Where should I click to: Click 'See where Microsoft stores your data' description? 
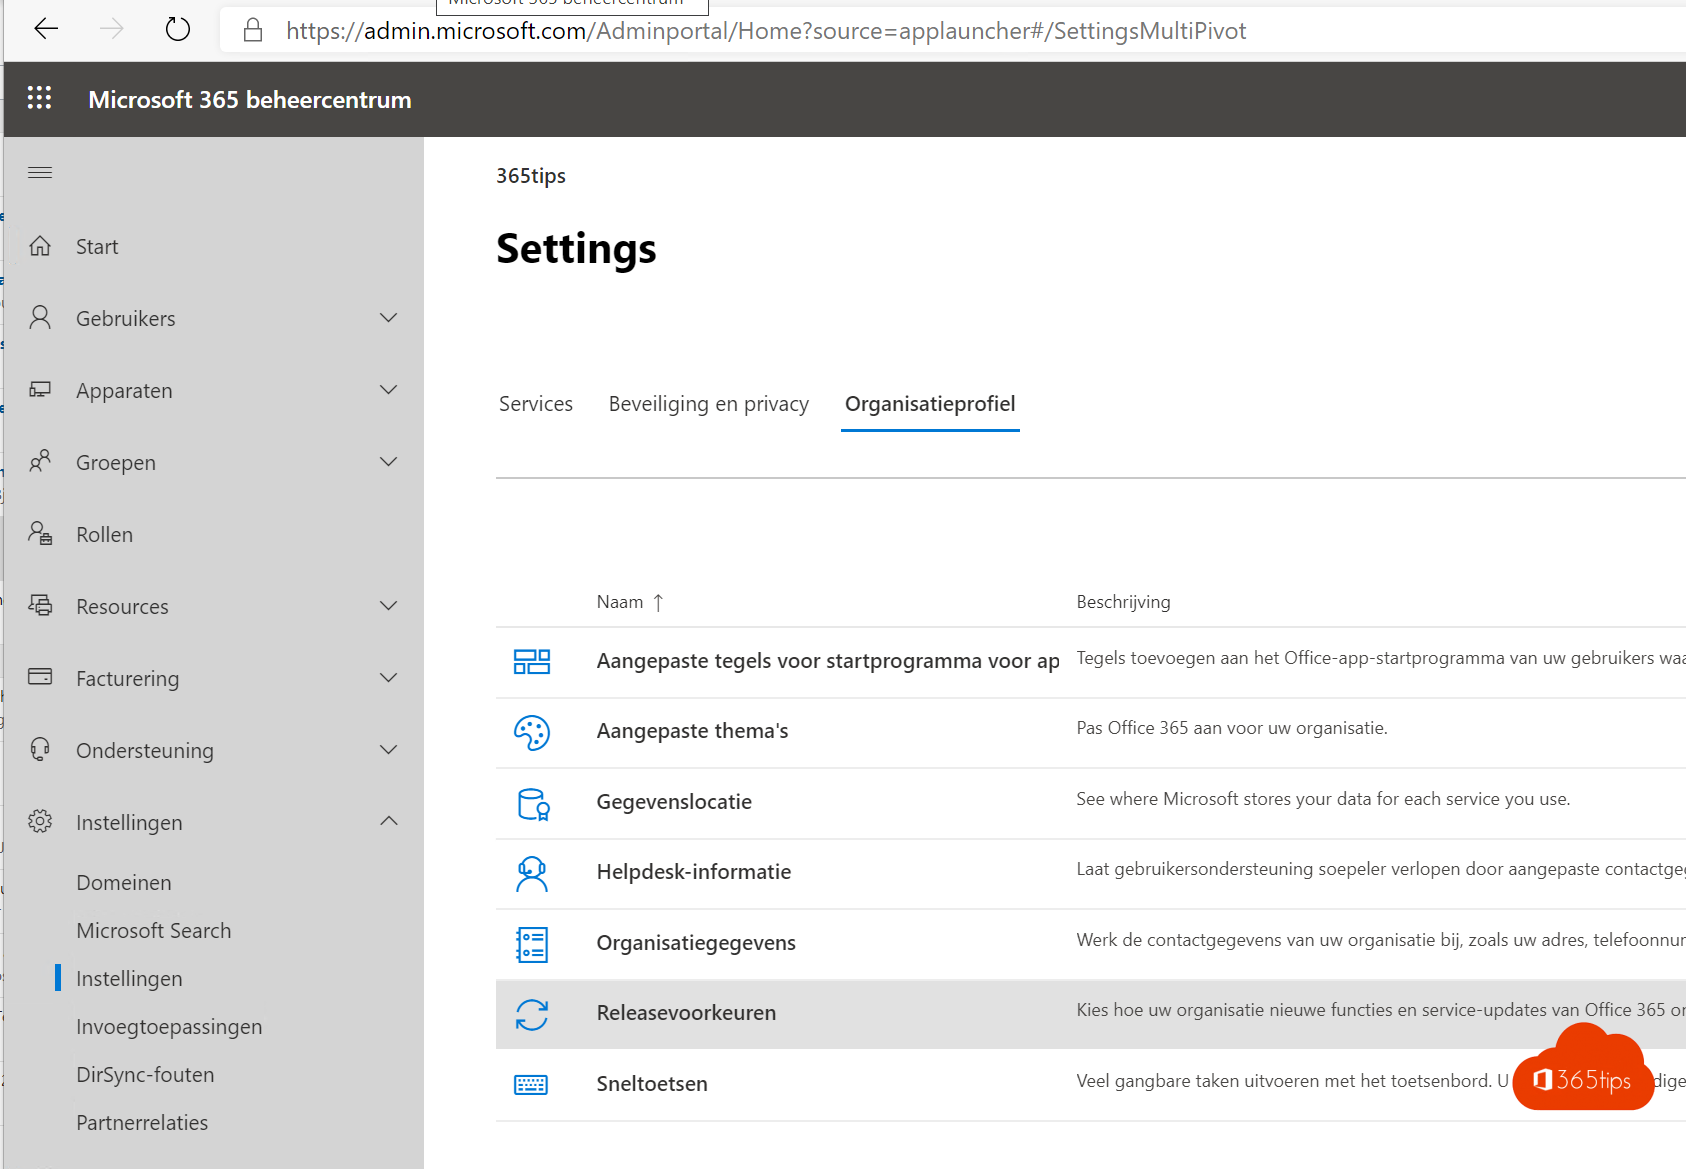click(x=1323, y=799)
